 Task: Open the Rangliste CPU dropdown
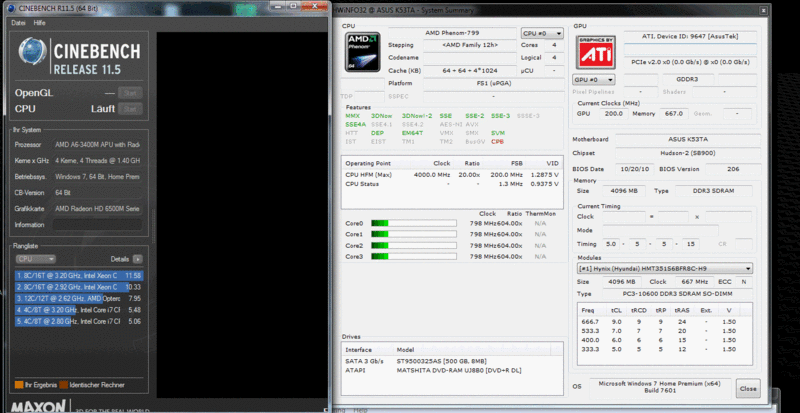(x=36, y=259)
